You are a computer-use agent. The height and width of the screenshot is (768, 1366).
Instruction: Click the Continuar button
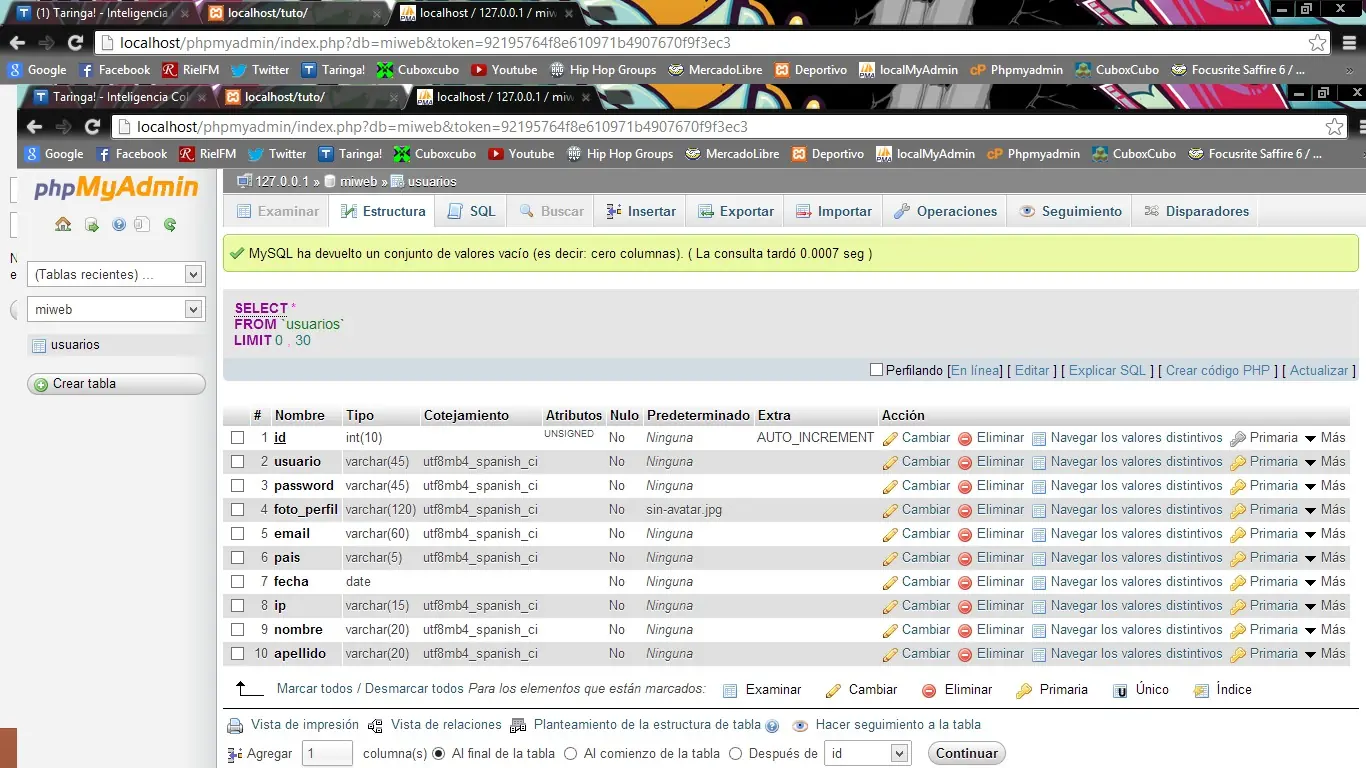967,754
